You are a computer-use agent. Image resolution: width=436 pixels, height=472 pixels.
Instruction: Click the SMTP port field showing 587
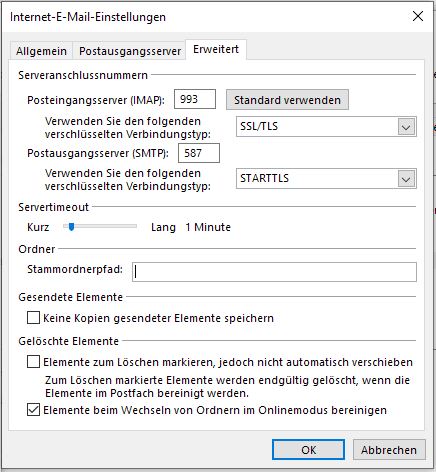(199, 153)
